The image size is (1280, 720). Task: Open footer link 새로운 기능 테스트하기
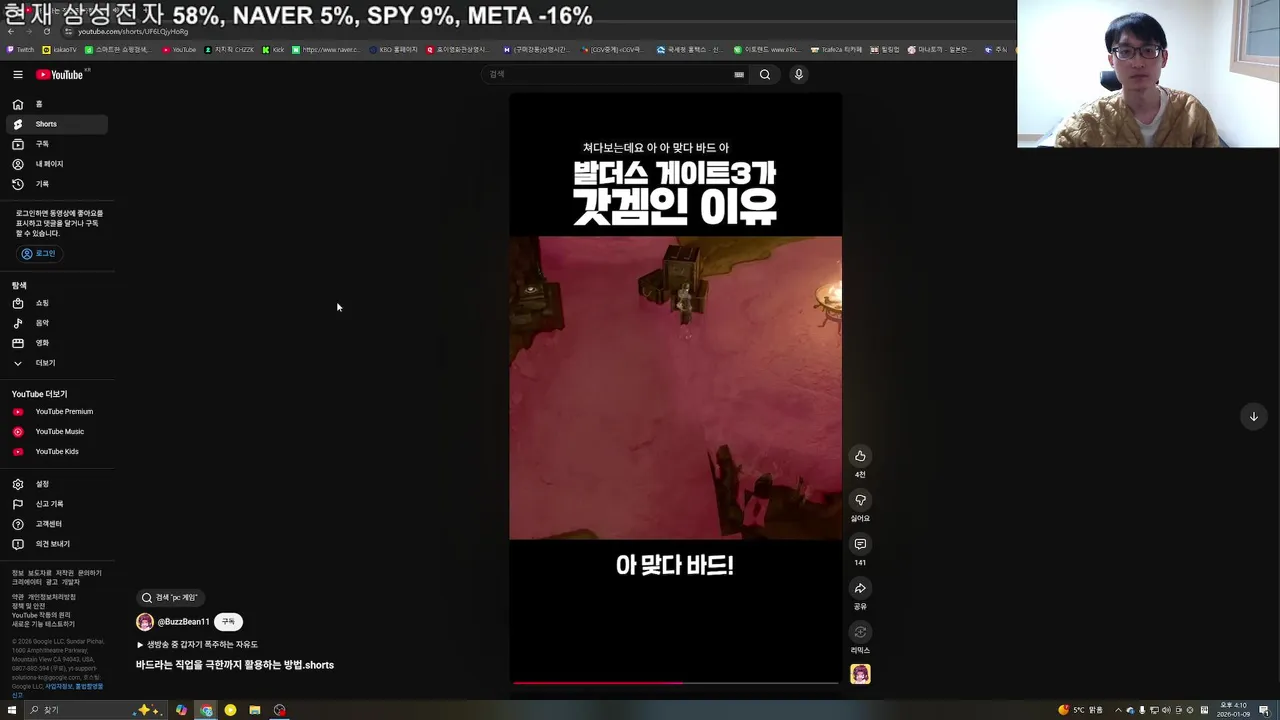click(x=43, y=624)
